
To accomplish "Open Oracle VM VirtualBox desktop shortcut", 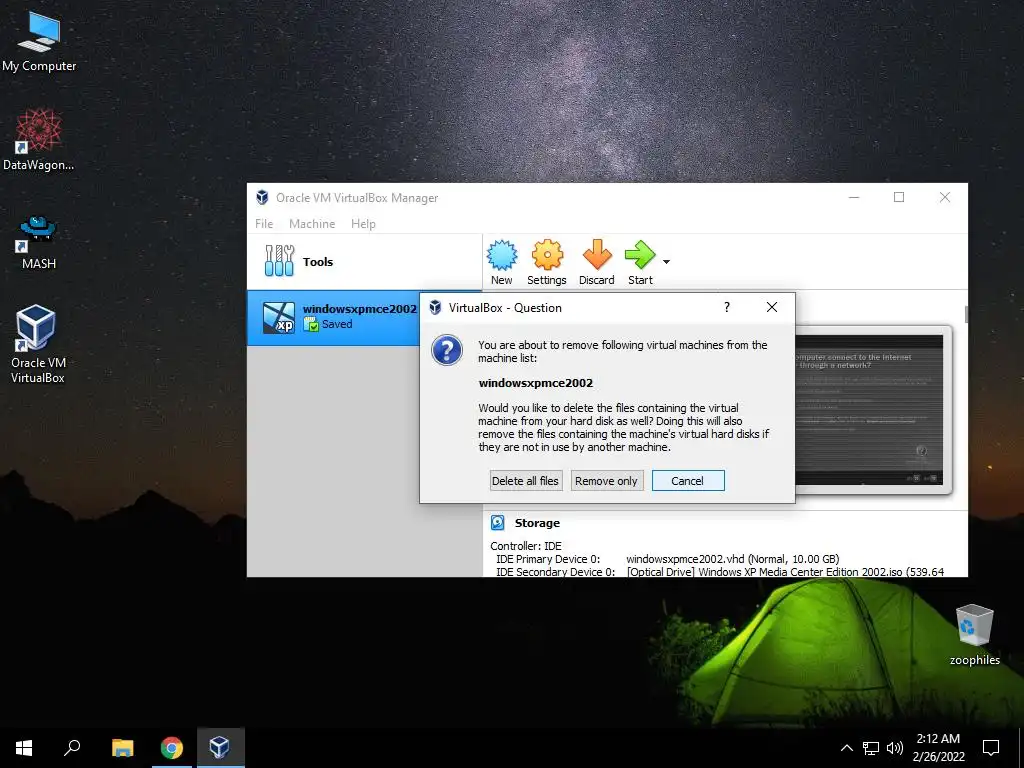I will [x=37, y=344].
